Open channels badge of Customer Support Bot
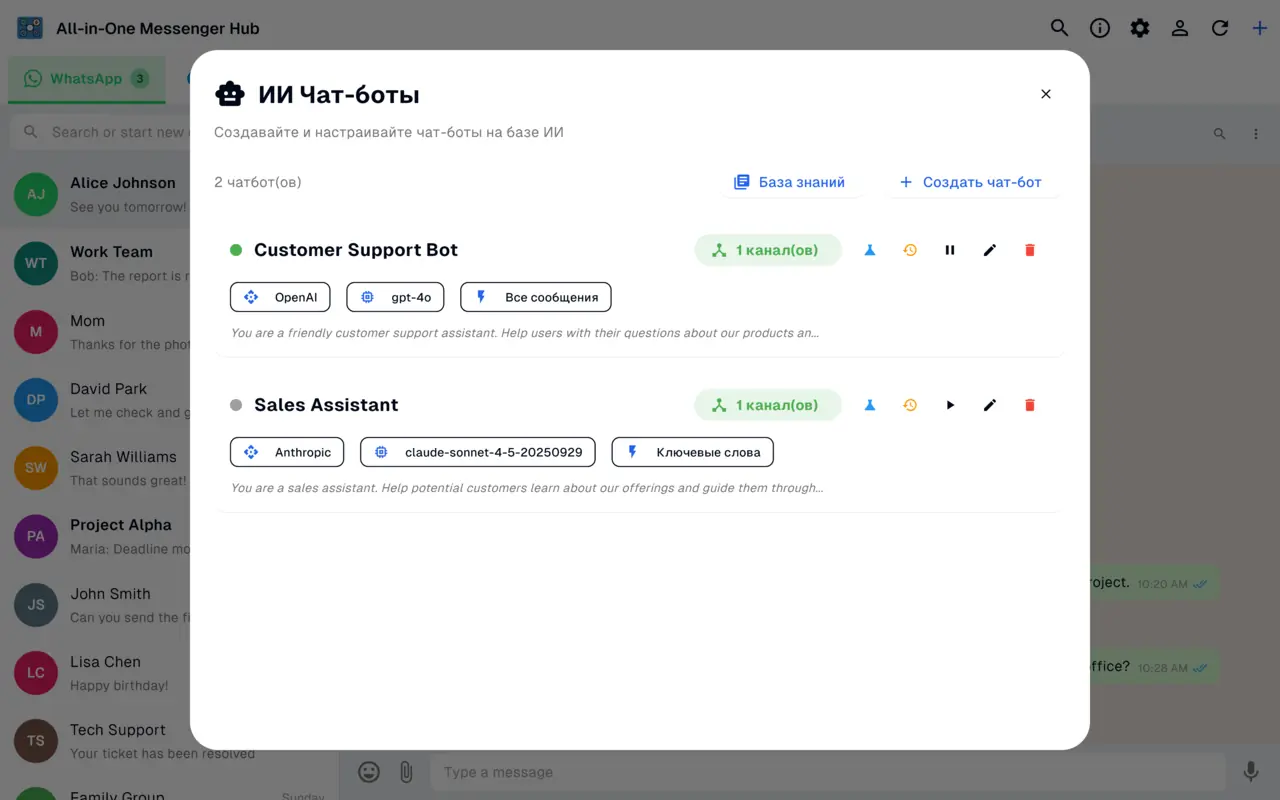 tap(768, 250)
